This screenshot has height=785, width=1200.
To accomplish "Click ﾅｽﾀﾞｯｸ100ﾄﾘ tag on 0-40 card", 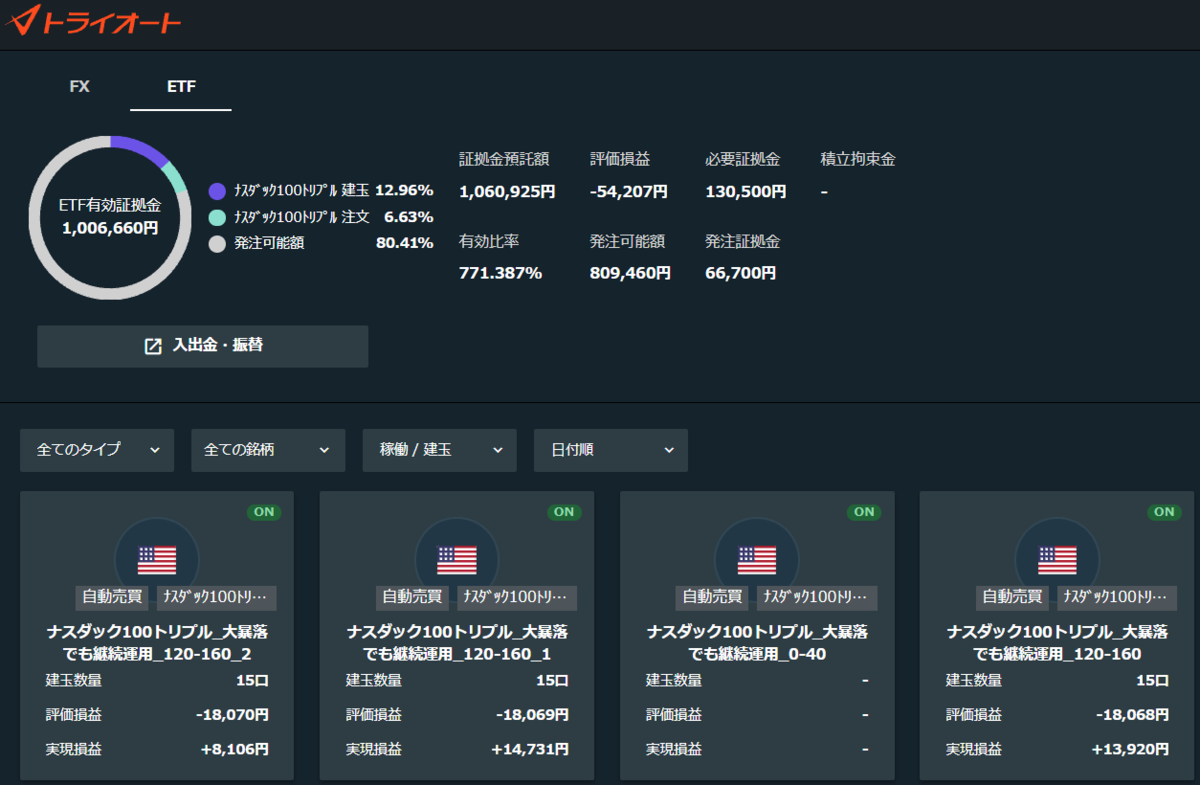I will (x=817, y=597).
